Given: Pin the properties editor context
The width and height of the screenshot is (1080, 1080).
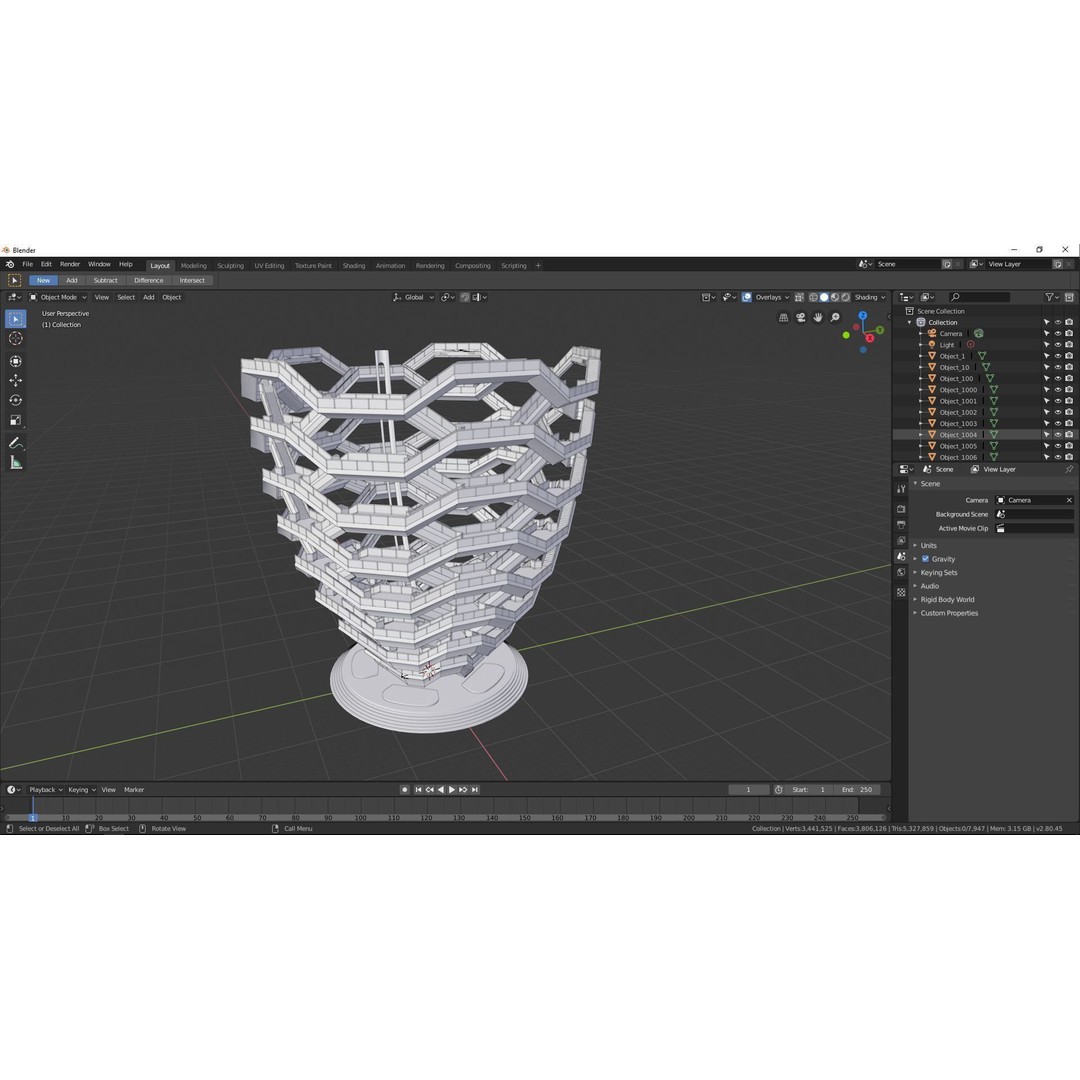Looking at the screenshot, I should 1069,469.
